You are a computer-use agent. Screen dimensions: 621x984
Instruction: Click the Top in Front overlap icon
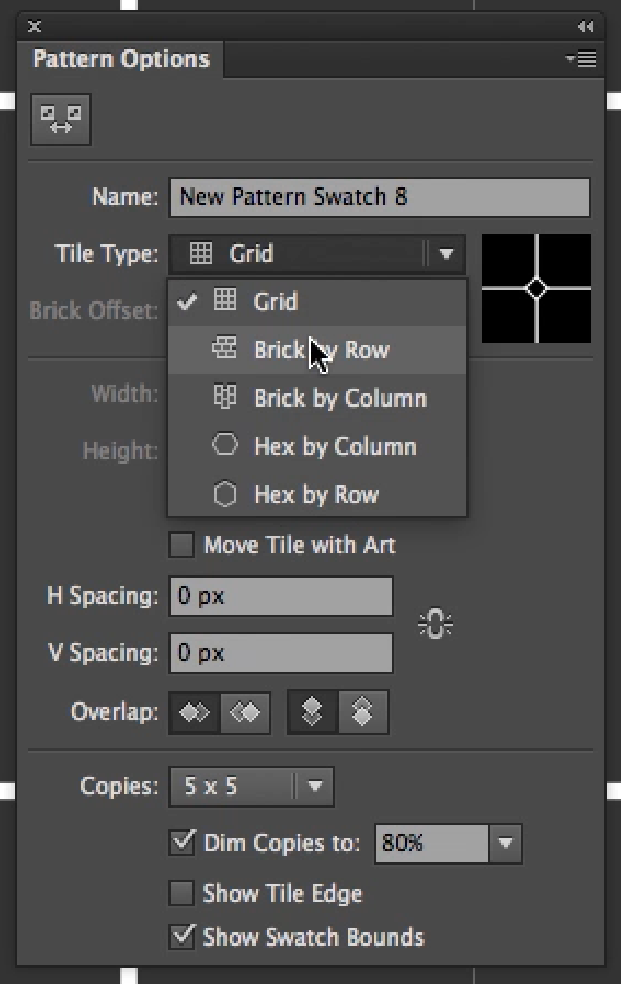(312, 713)
